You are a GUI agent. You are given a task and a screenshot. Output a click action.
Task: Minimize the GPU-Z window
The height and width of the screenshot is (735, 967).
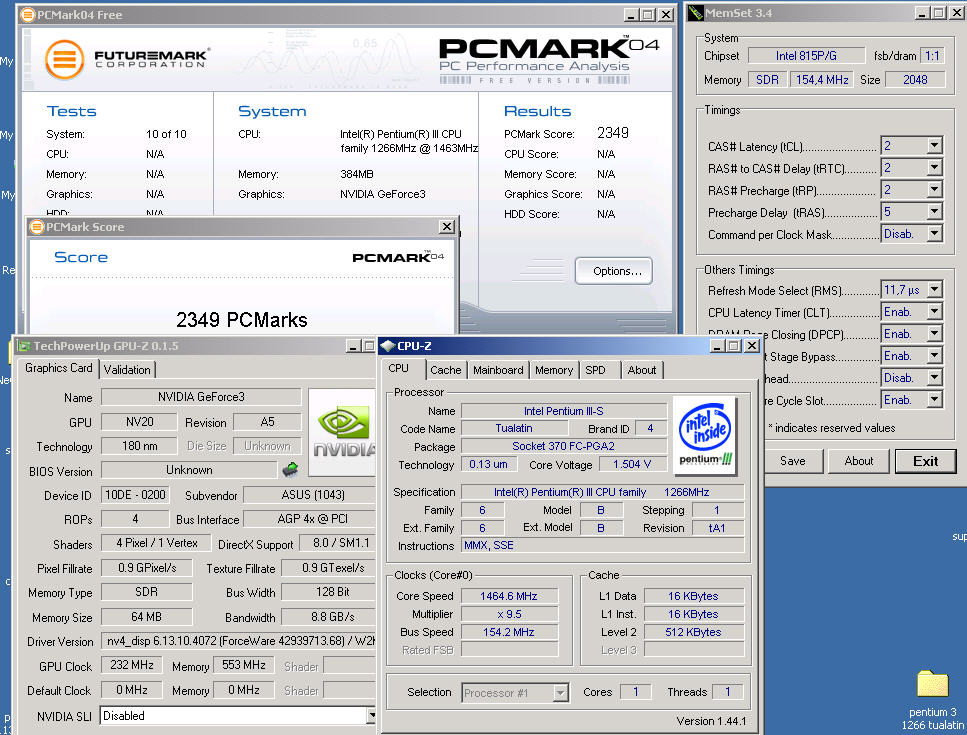tap(353, 346)
